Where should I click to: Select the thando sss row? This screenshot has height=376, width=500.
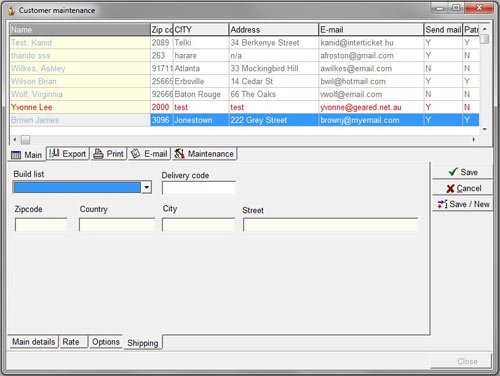pyautogui.click(x=245, y=56)
